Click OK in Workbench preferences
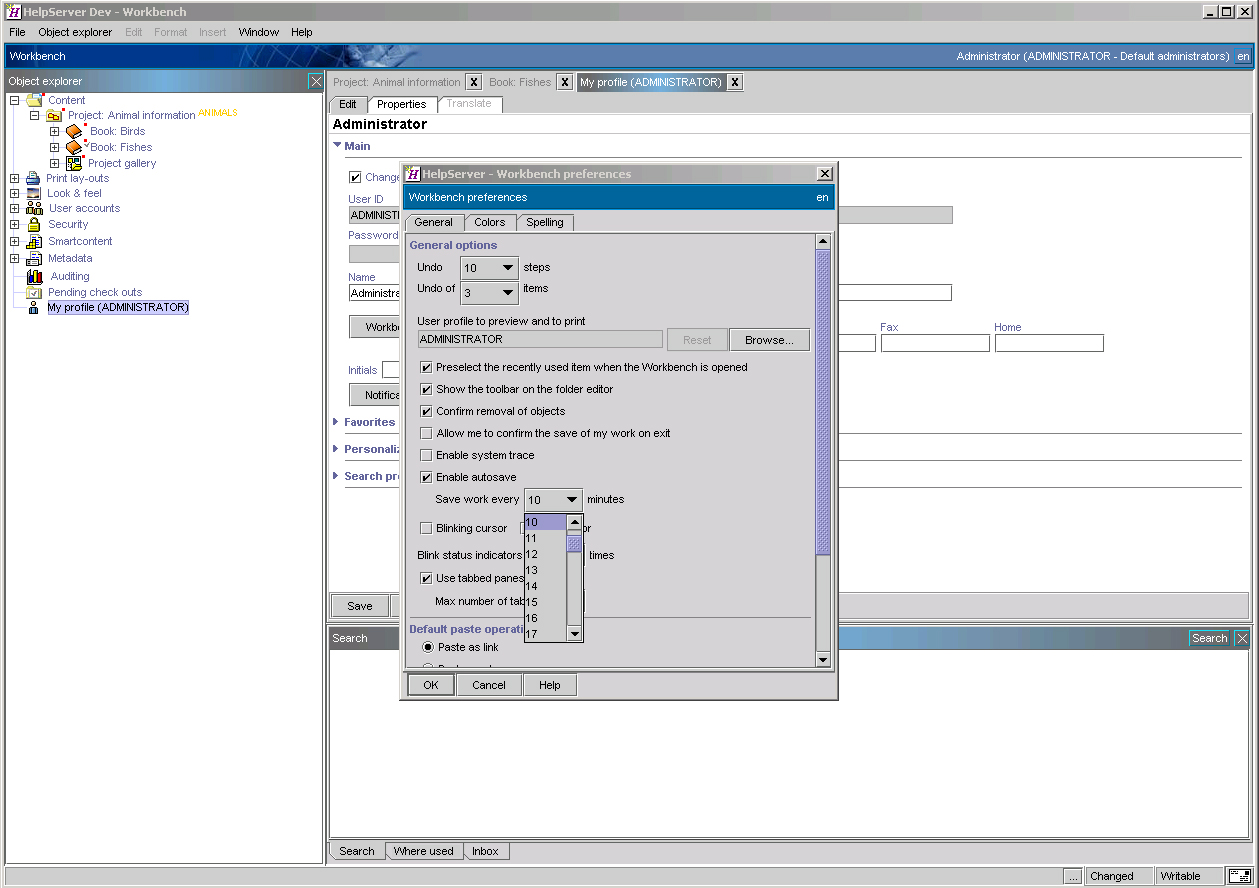Image resolution: width=1259 pixels, height=888 pixels. (x=431, y=685)
